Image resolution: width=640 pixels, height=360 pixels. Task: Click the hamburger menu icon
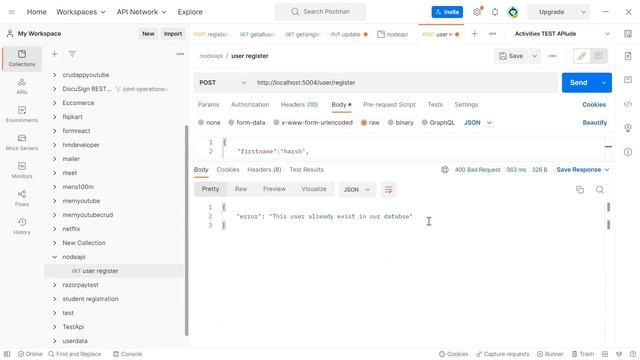[11, 12]
